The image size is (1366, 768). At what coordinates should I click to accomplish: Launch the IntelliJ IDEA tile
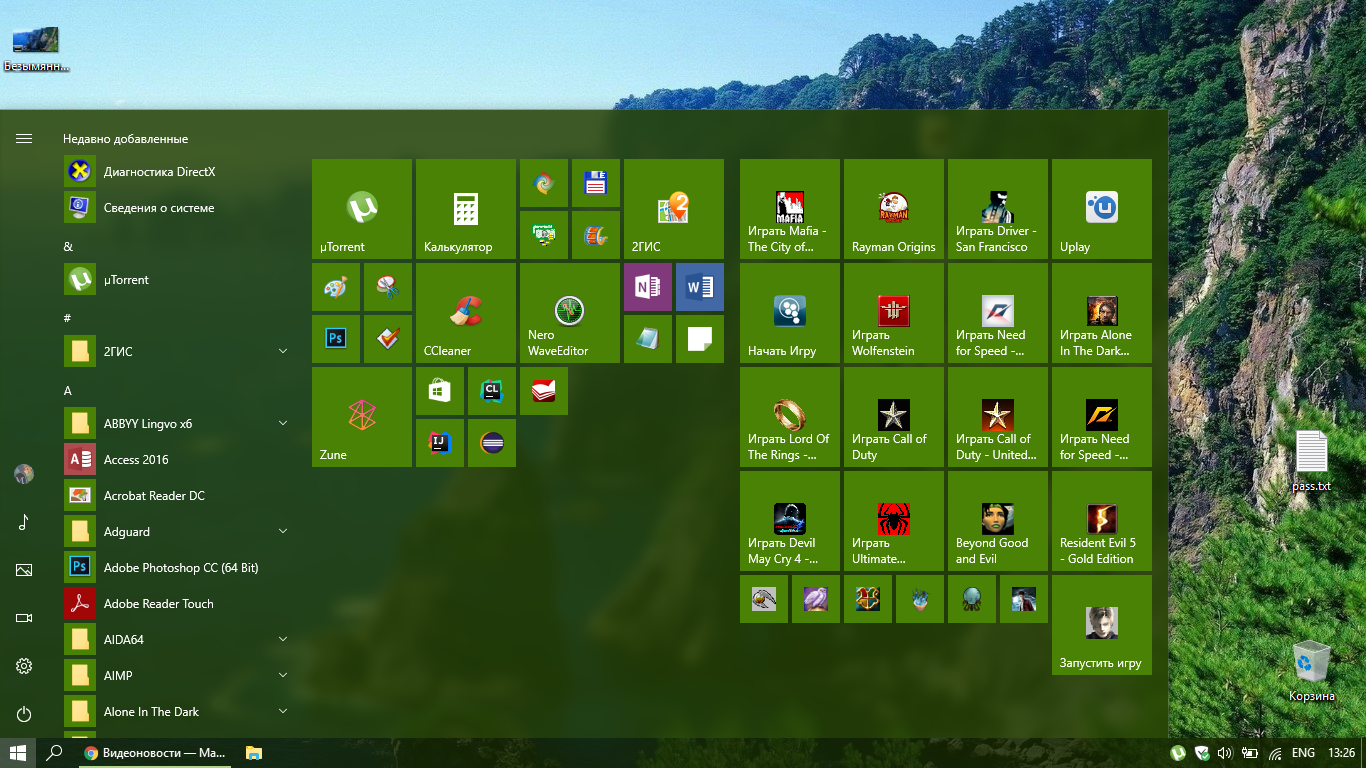click(440, 443)
